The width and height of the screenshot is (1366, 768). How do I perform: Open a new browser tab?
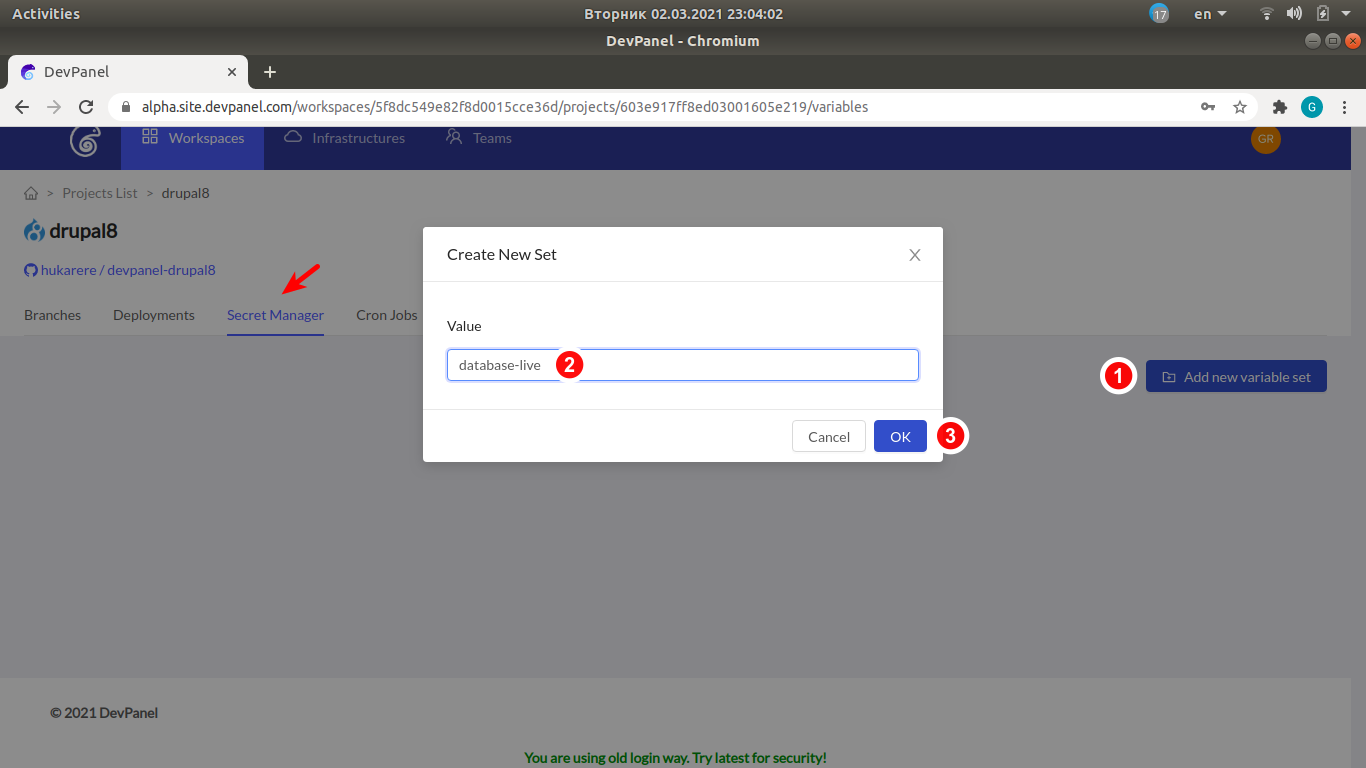click(270, 72)
